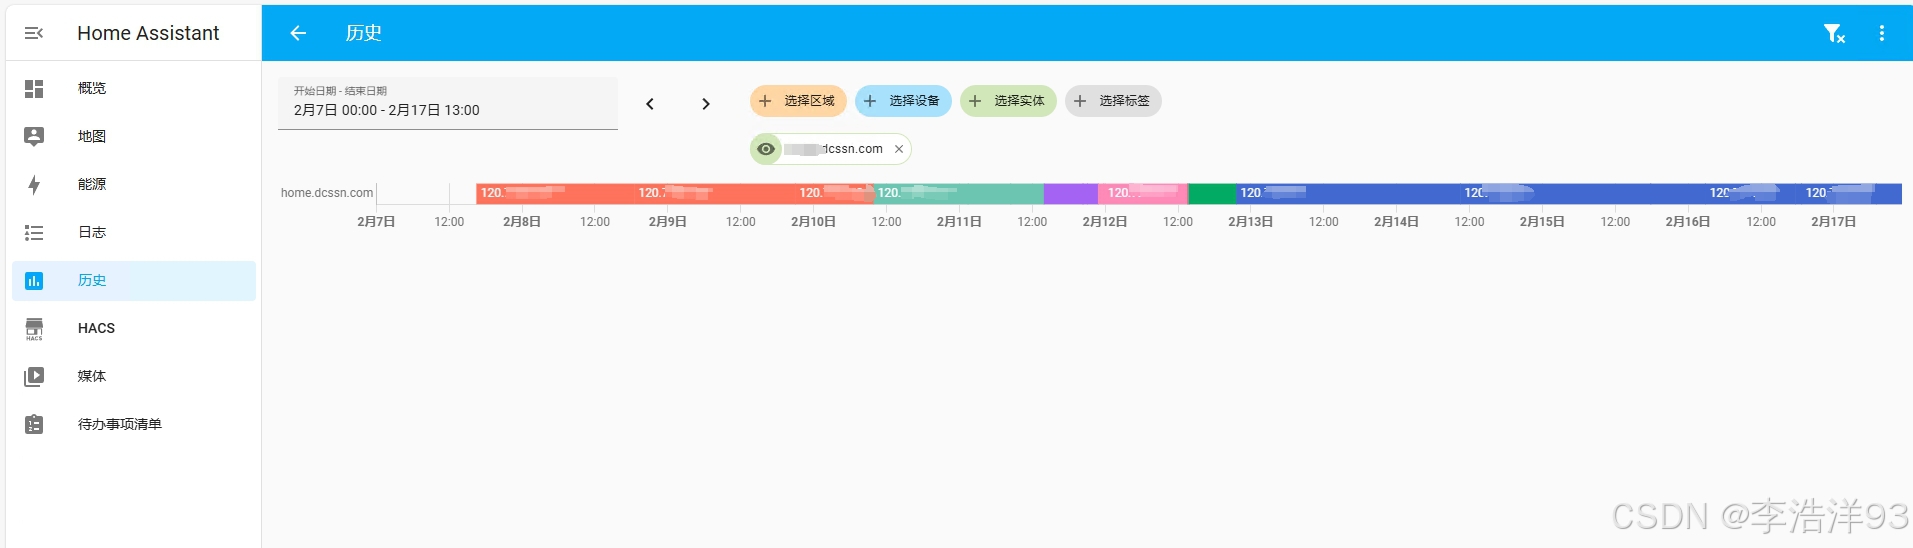This screenshot has width=1913, height=548.
Task: Click the 能源 lightning bolt icon
Action: pos(34,184)
